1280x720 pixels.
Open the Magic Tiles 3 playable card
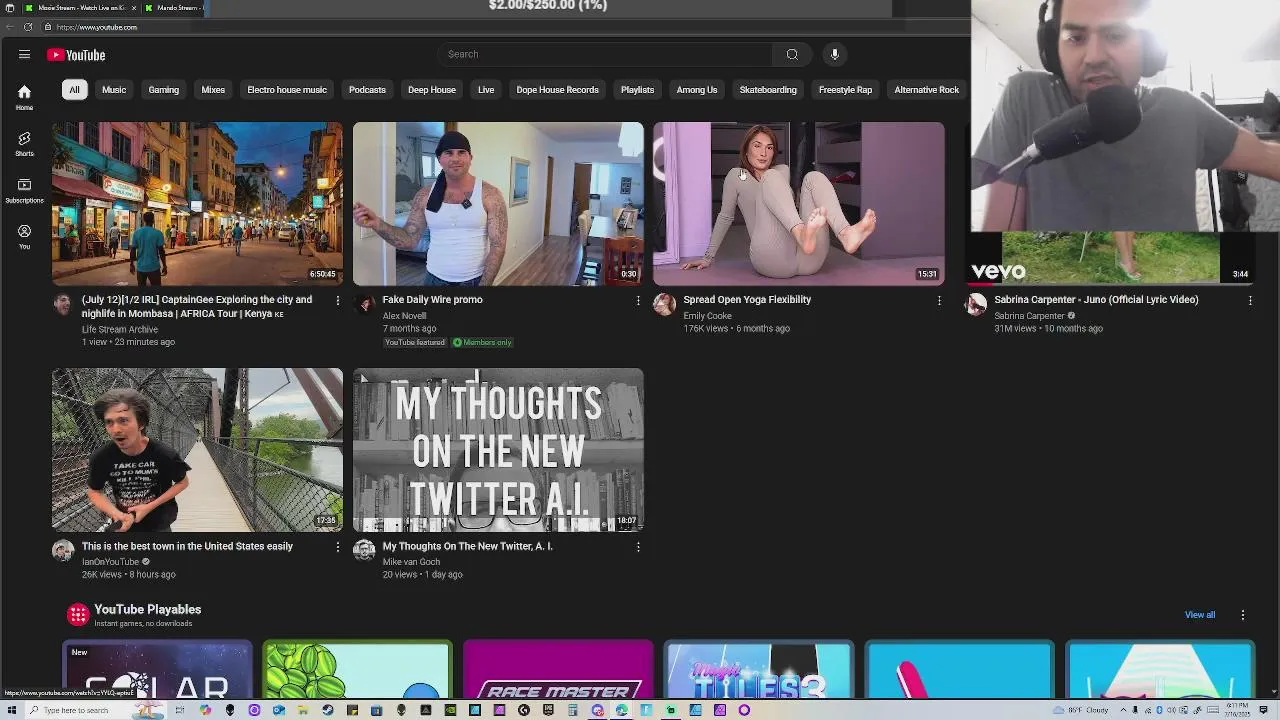click(x=758, y=670)
